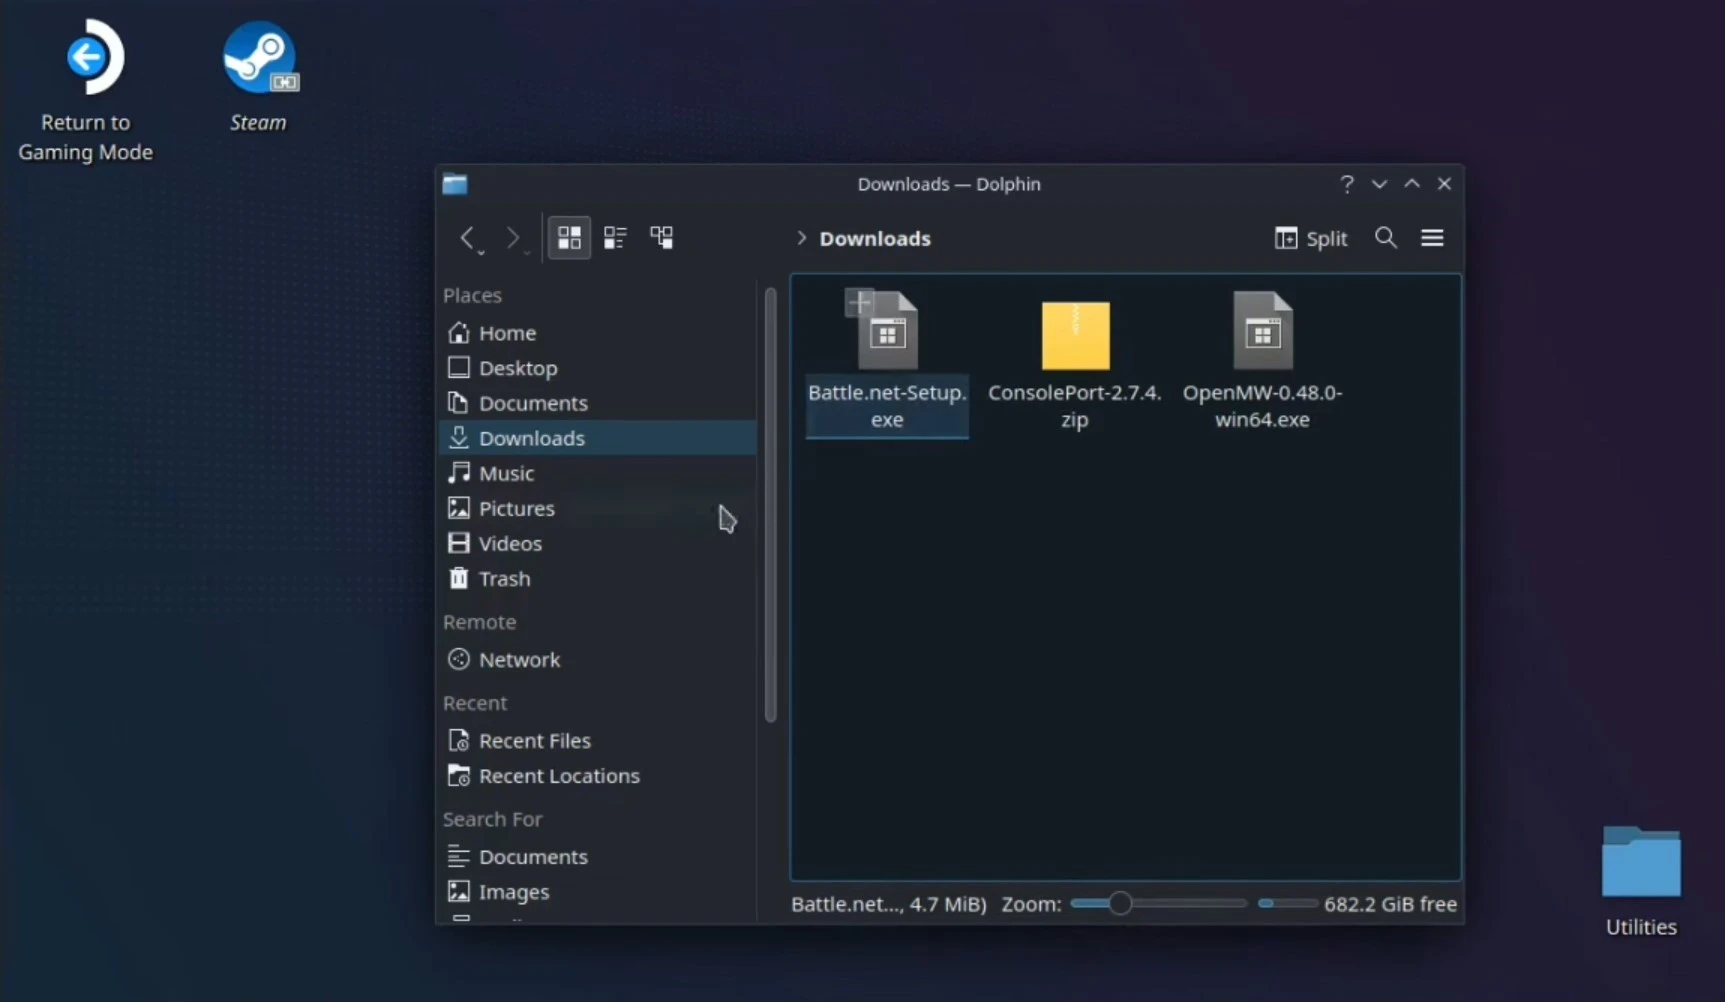Viewport: 1725px width, 1002px height.
Task: Open first Documents entry under Places
Action: (597, 403)
